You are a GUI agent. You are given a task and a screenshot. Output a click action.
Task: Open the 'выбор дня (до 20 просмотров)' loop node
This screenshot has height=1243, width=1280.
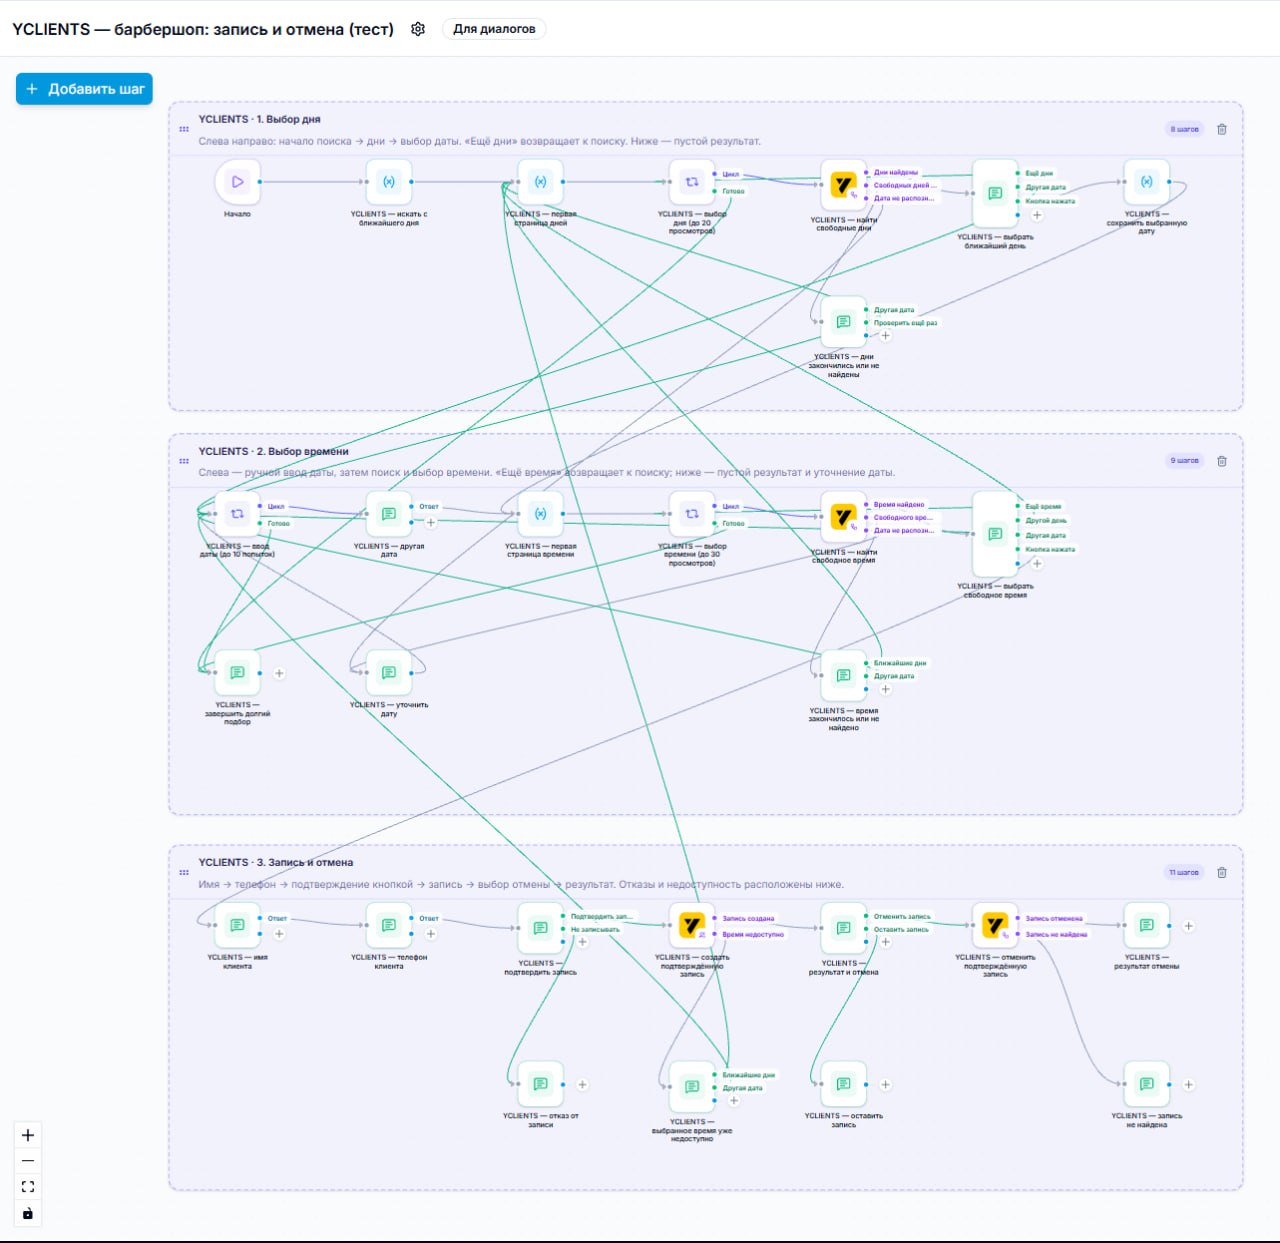click(691, 182)
